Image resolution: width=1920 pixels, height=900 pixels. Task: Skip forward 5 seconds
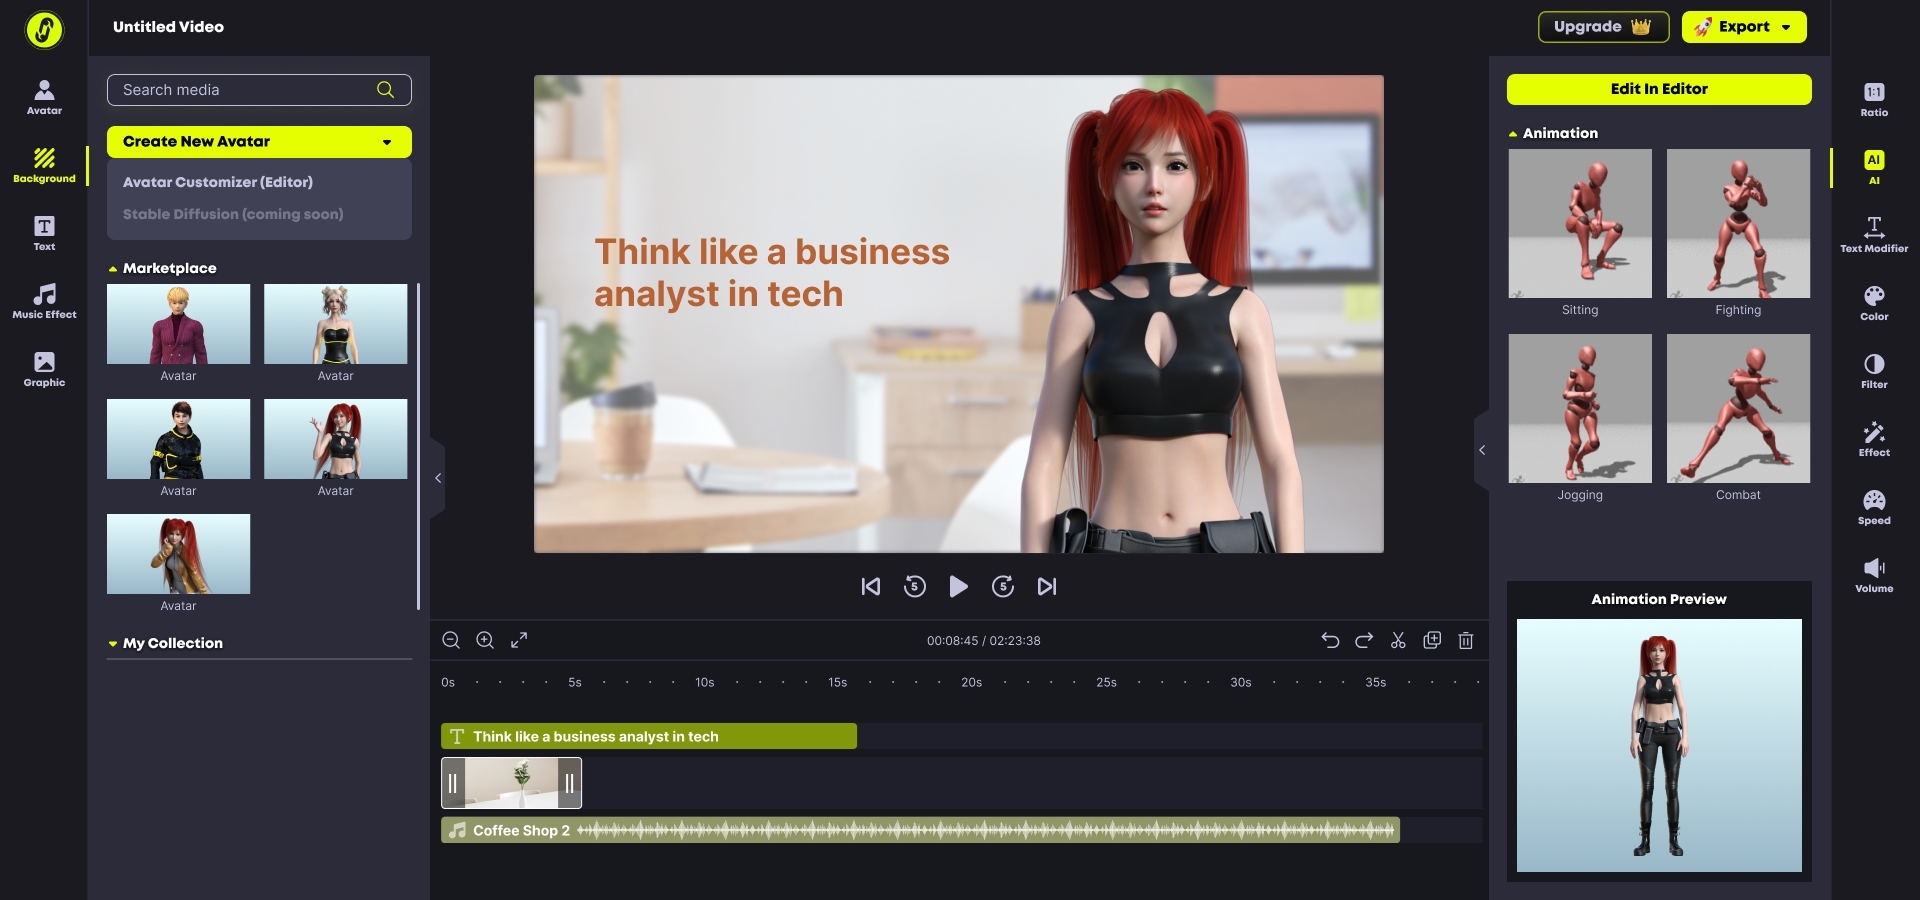pyautogui.click(x=1003, y=587)
